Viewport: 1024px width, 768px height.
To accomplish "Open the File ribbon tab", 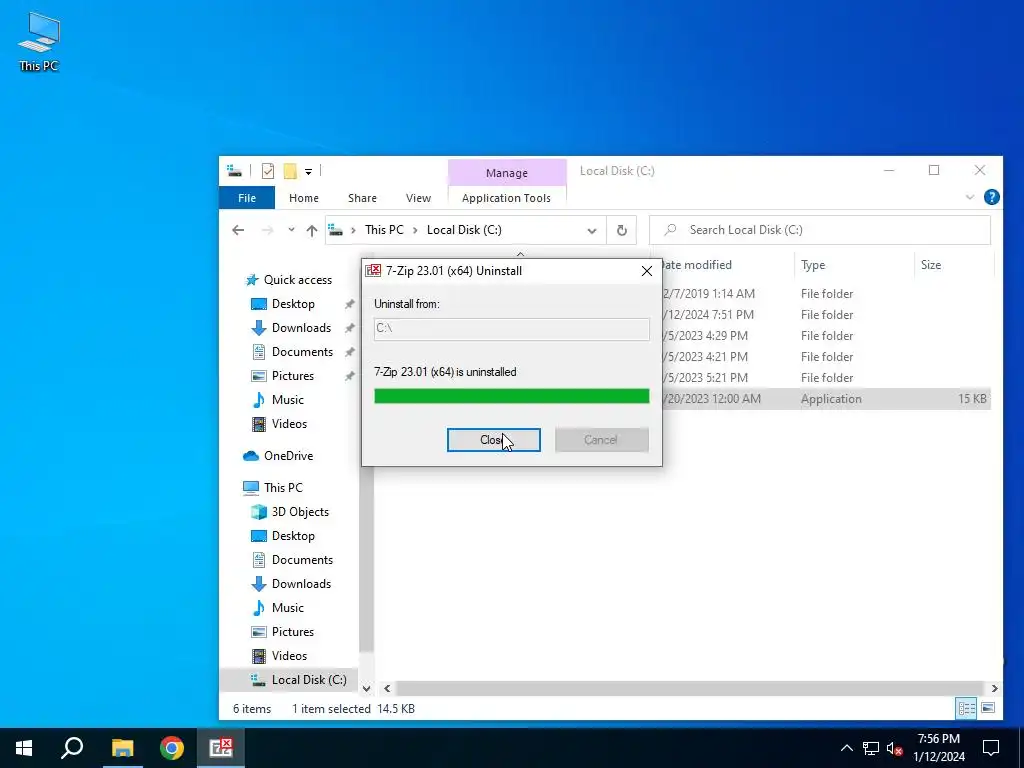I will (247, 198).
